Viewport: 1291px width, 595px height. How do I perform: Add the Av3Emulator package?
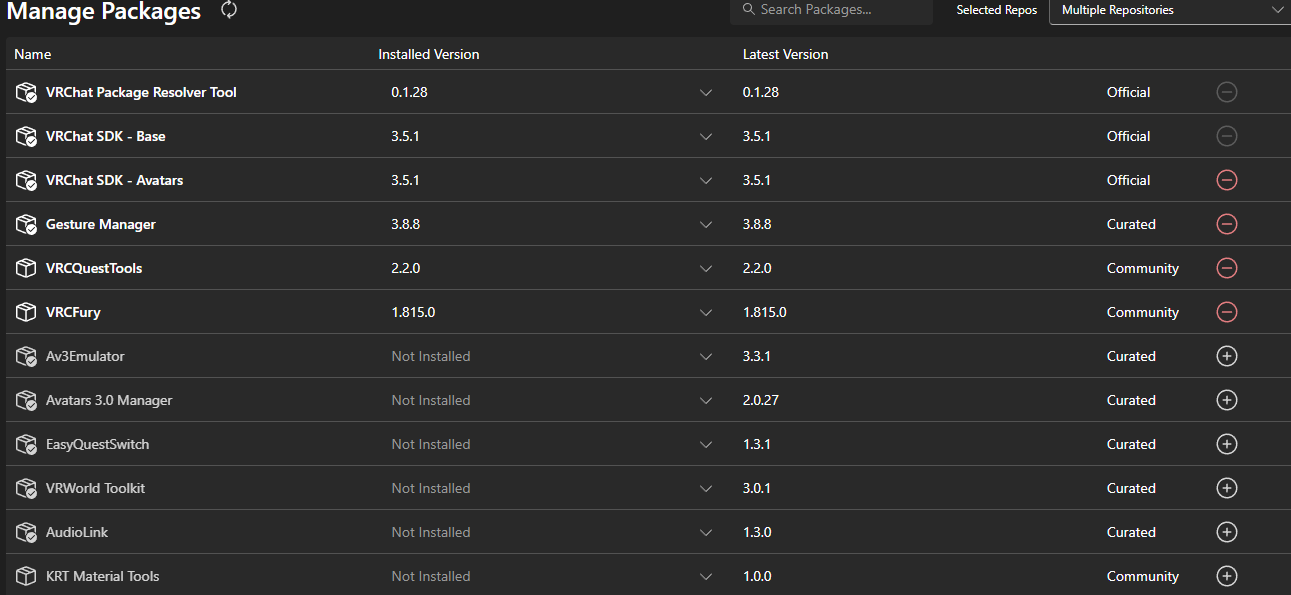pos(1227,356)
